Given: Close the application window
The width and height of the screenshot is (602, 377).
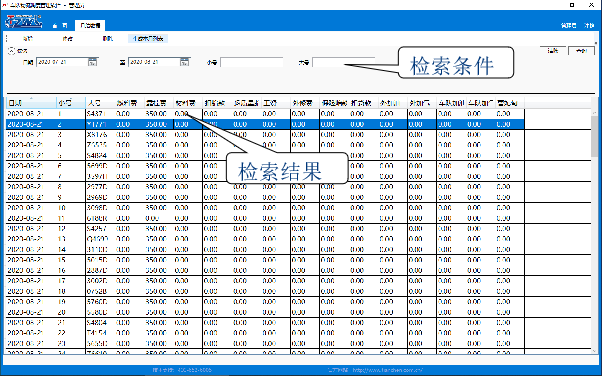Looking at the screenshot, I should (x=591, y=5).
